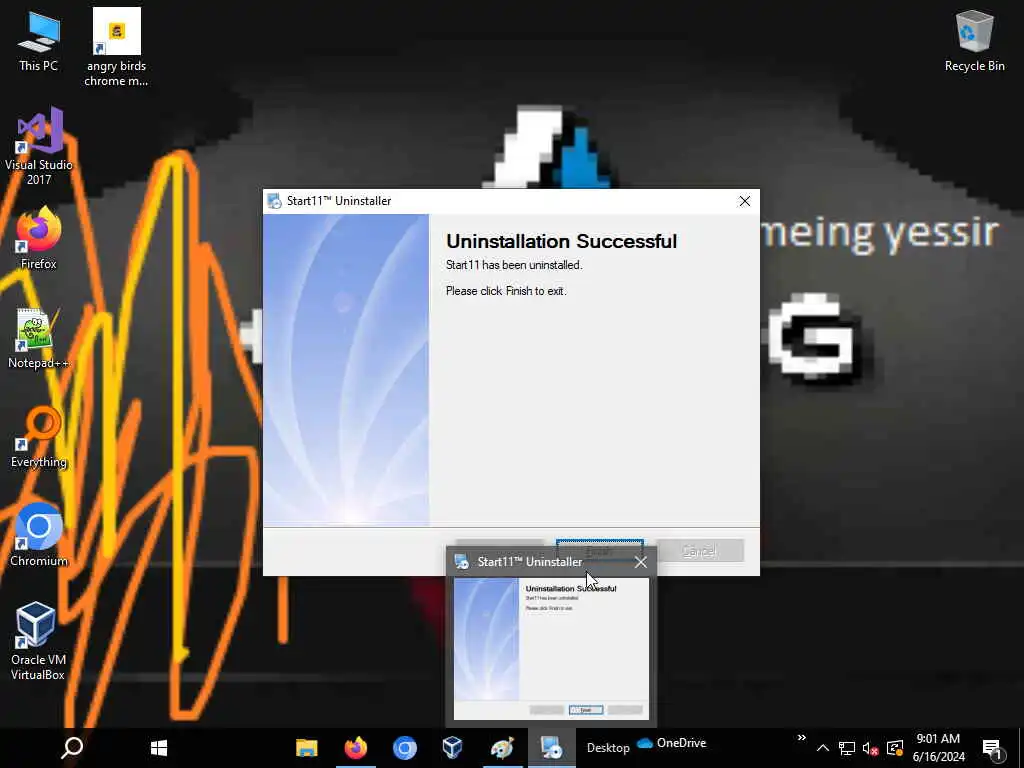Image resolution: width=1024 pixels, height=768 pixels.
Task: Open the Windows Start button
Action: pyautogui.click(x=159, y=748)
